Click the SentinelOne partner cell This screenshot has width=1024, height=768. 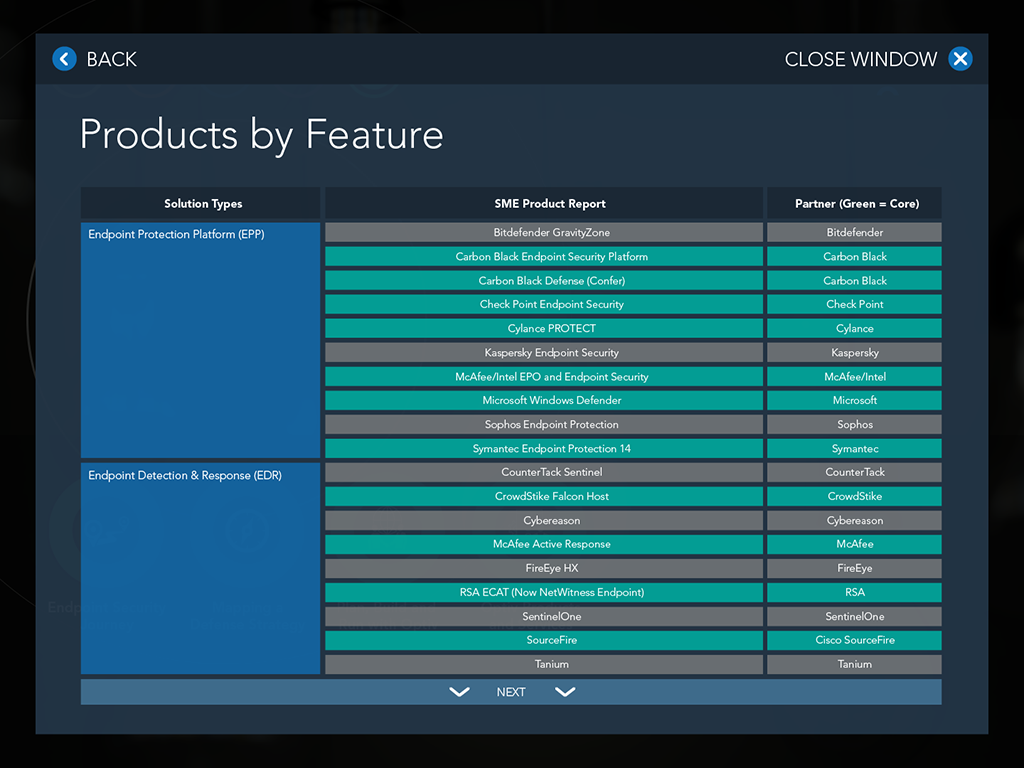tap(854, 616)
